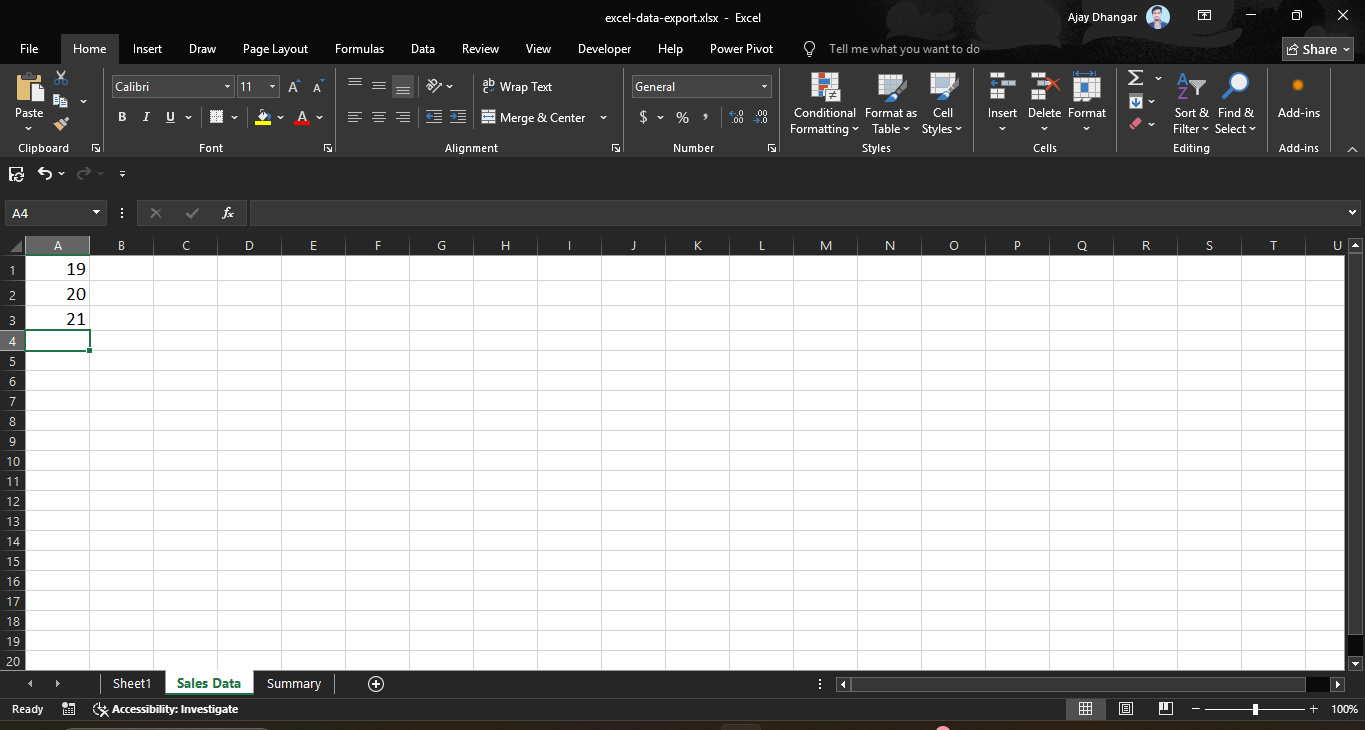
Task: Click the AutoSum sigma icon
Action: click(1135, 78)
